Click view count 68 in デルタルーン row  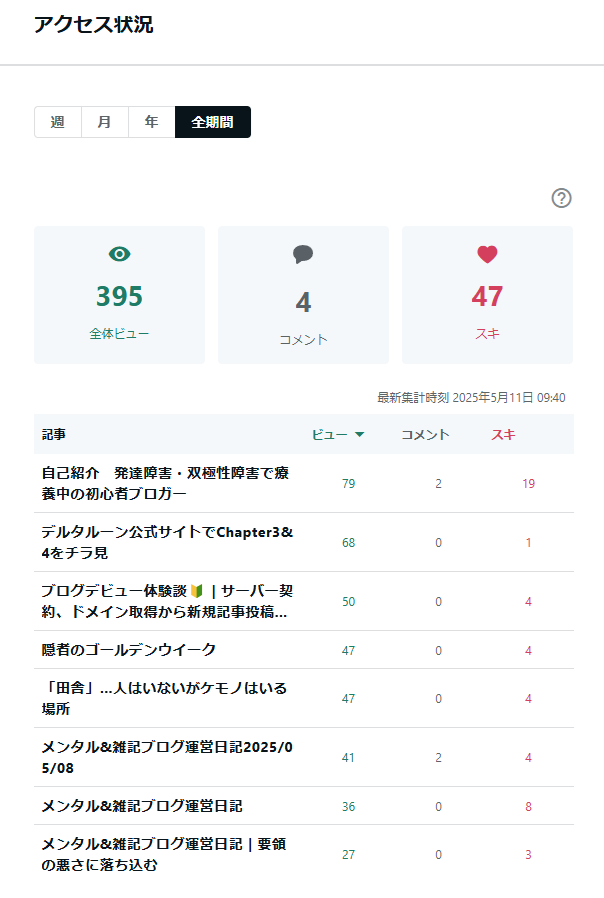[349, 543]
